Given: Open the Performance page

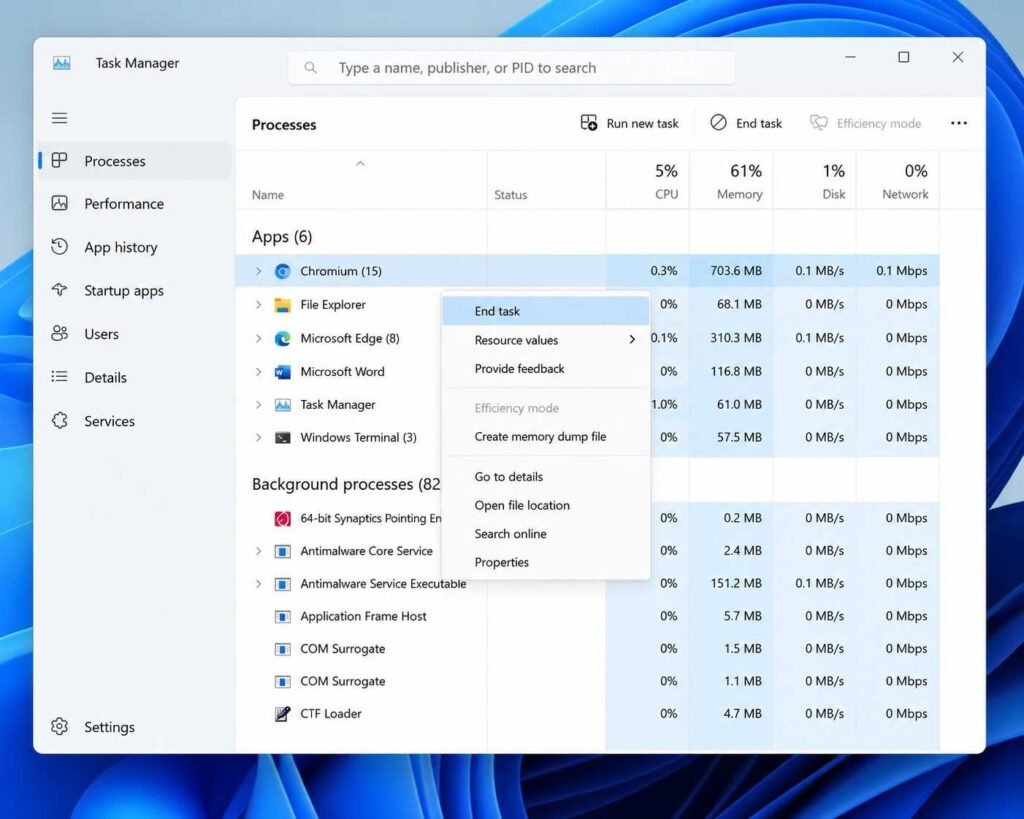Looking at the screenshot, I should (135, 204).
